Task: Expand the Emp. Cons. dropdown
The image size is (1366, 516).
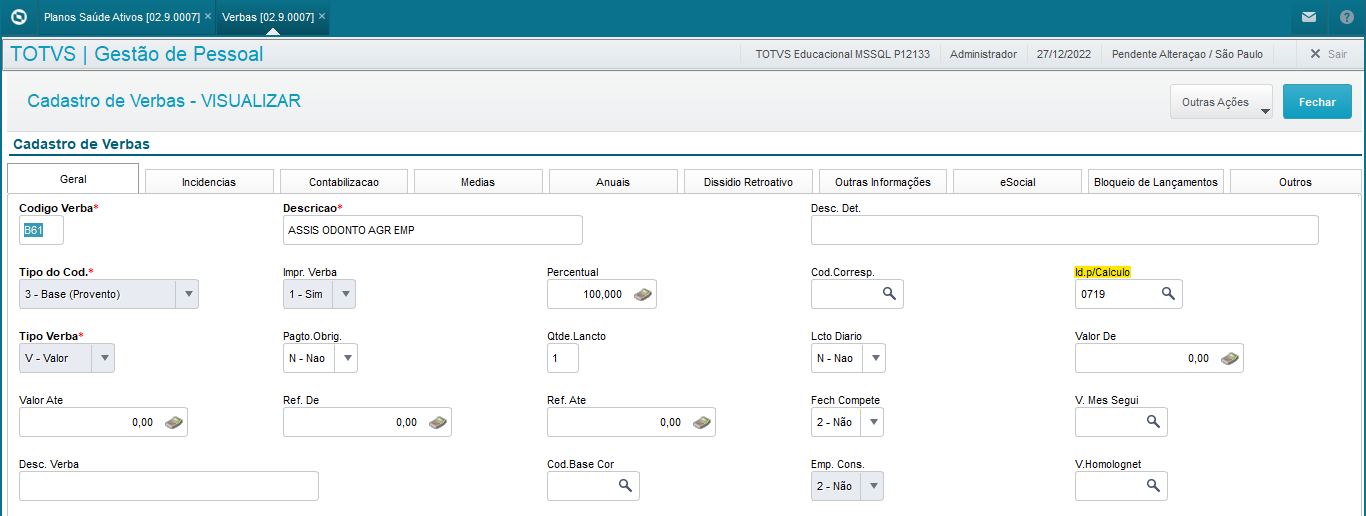Action: [872, 486]
